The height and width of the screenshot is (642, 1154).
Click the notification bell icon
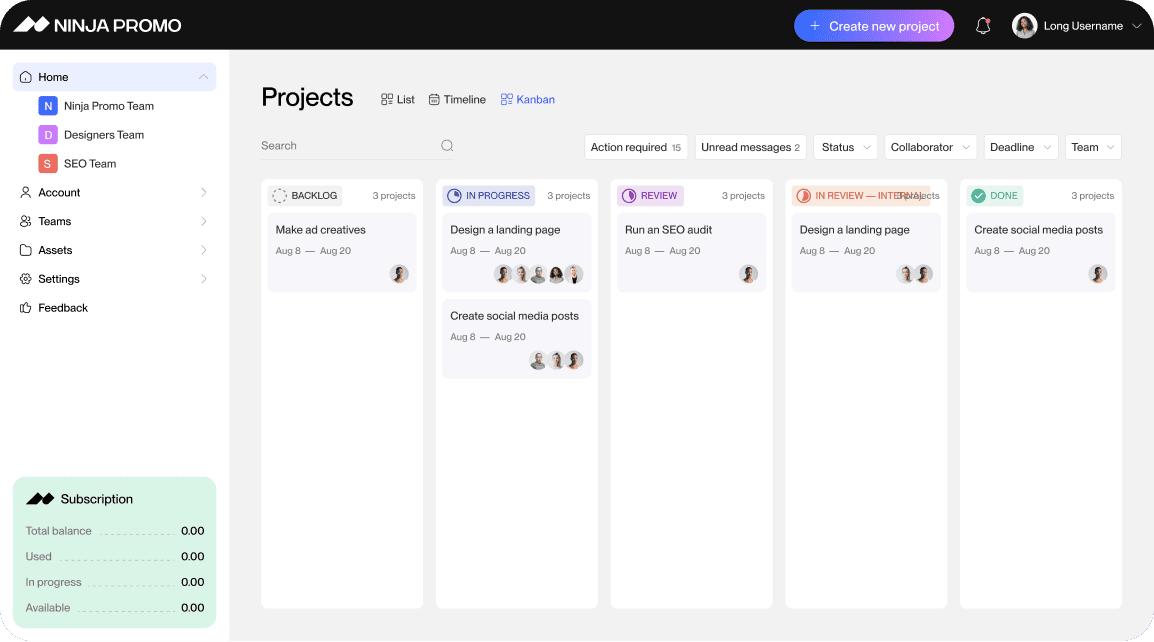point(983,26)
